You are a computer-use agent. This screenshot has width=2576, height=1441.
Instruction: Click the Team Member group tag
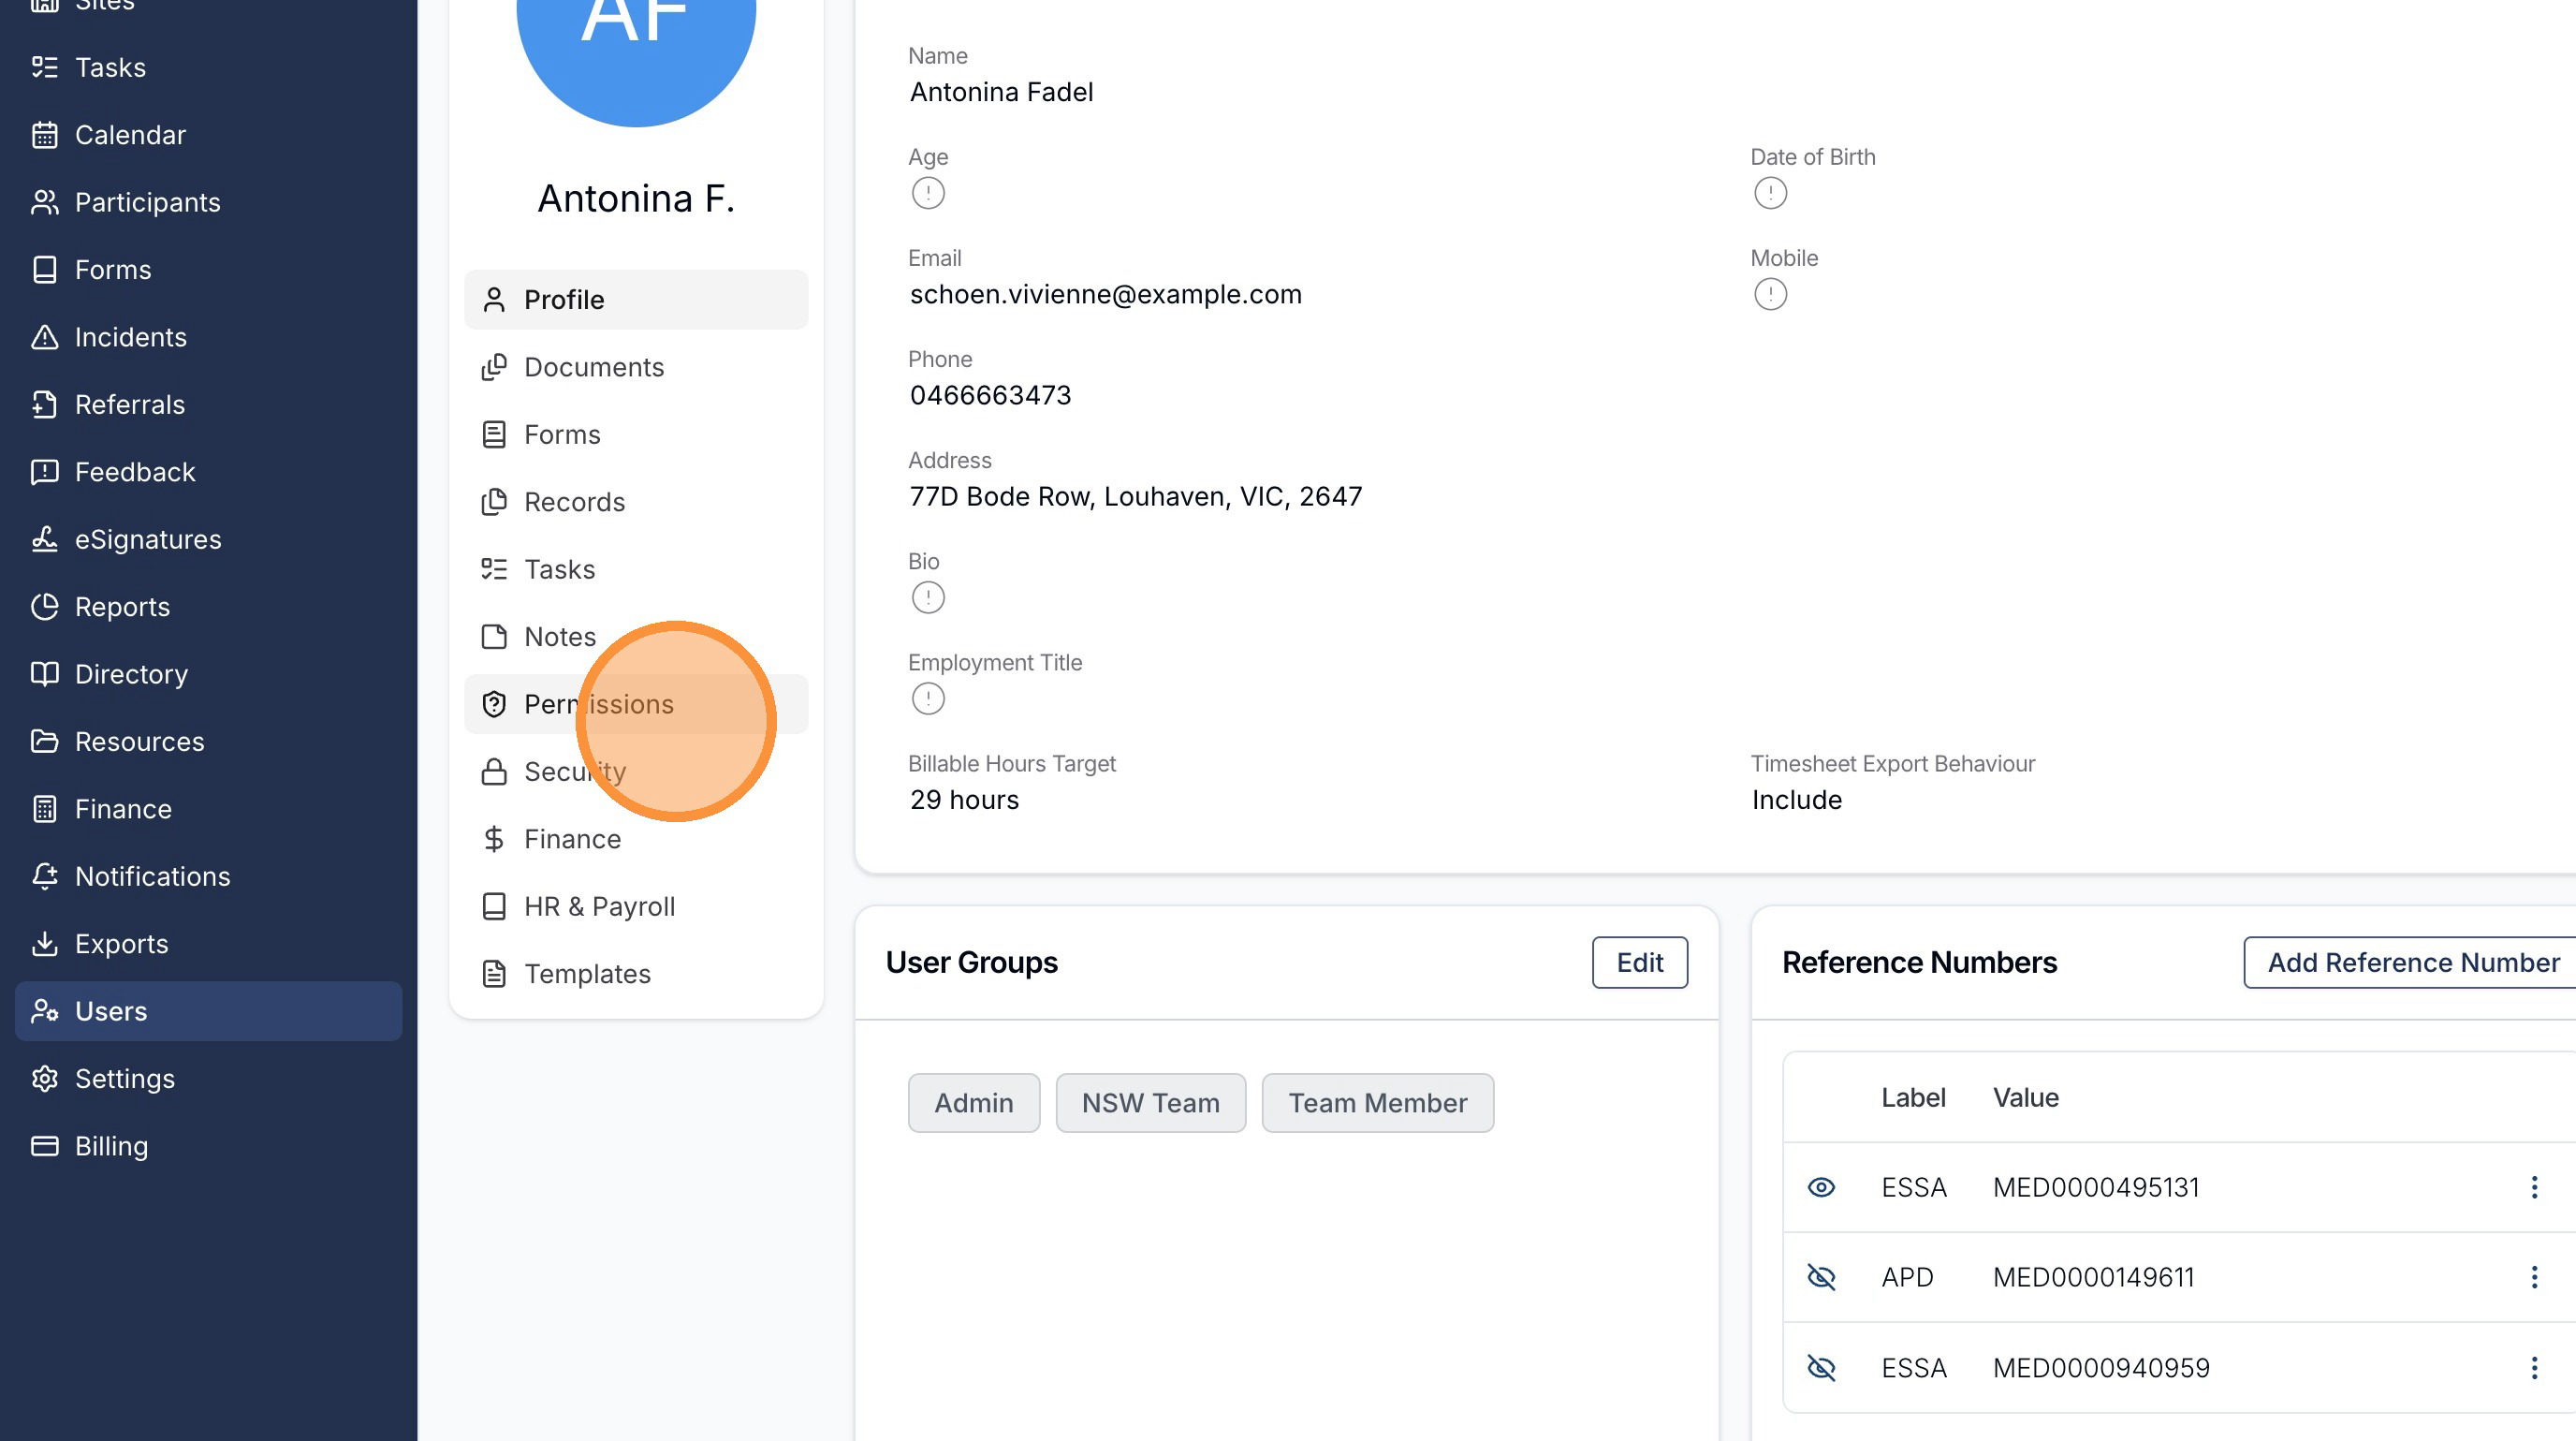coord(1378,1103)
